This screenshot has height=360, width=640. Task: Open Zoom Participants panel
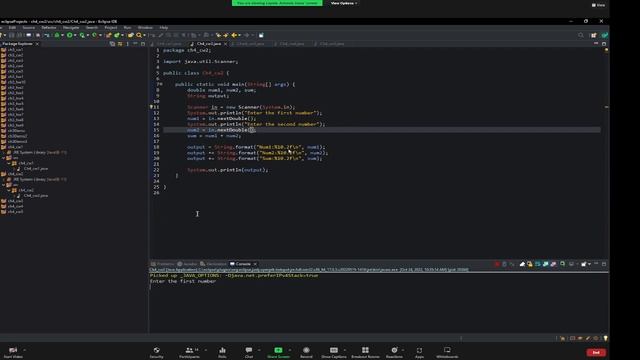pos(189,352)
